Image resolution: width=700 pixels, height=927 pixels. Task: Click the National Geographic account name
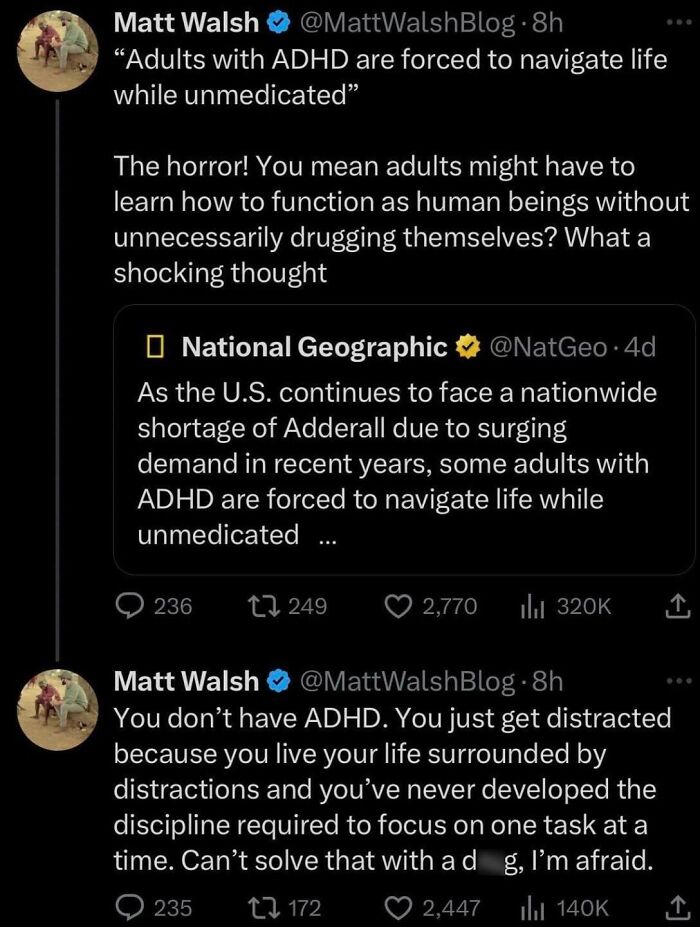(x=314, y=346)
